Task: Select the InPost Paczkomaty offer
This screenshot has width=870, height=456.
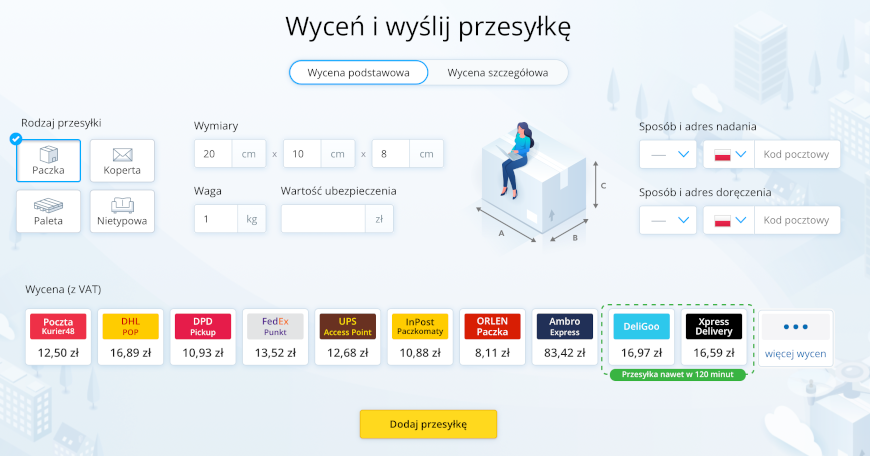Action: [420, 337]
